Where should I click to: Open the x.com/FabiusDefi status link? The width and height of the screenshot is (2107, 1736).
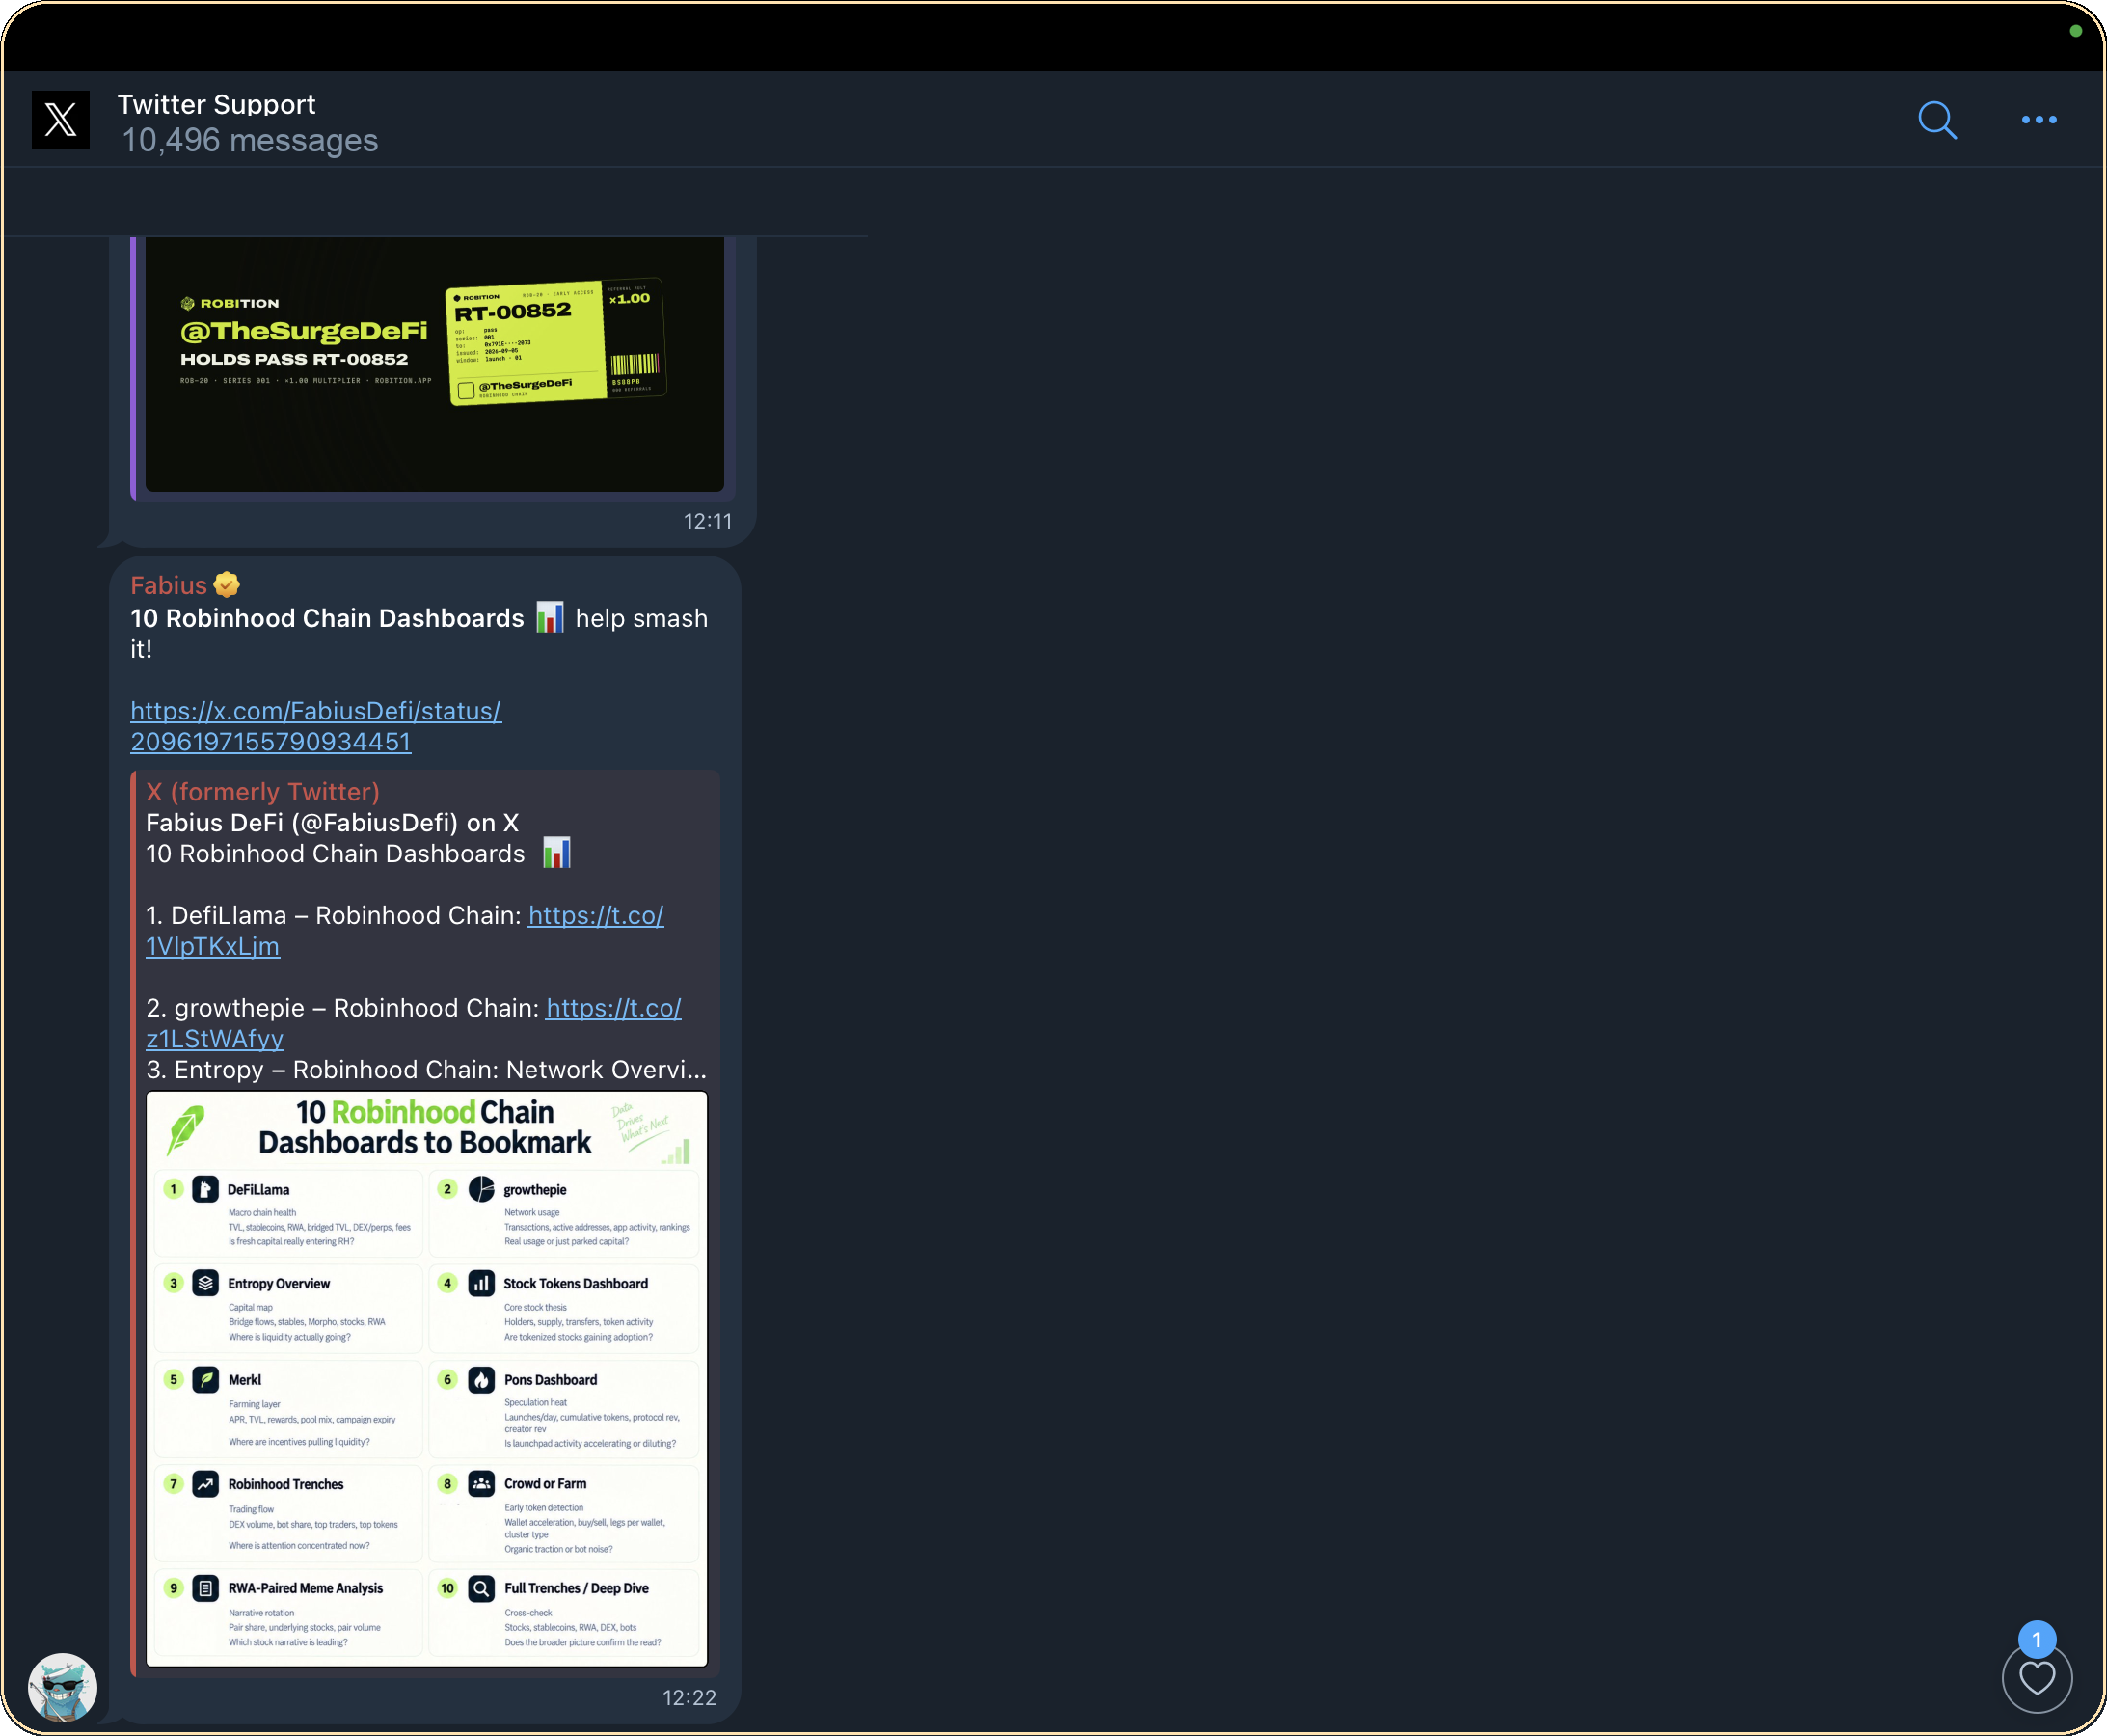316,726
